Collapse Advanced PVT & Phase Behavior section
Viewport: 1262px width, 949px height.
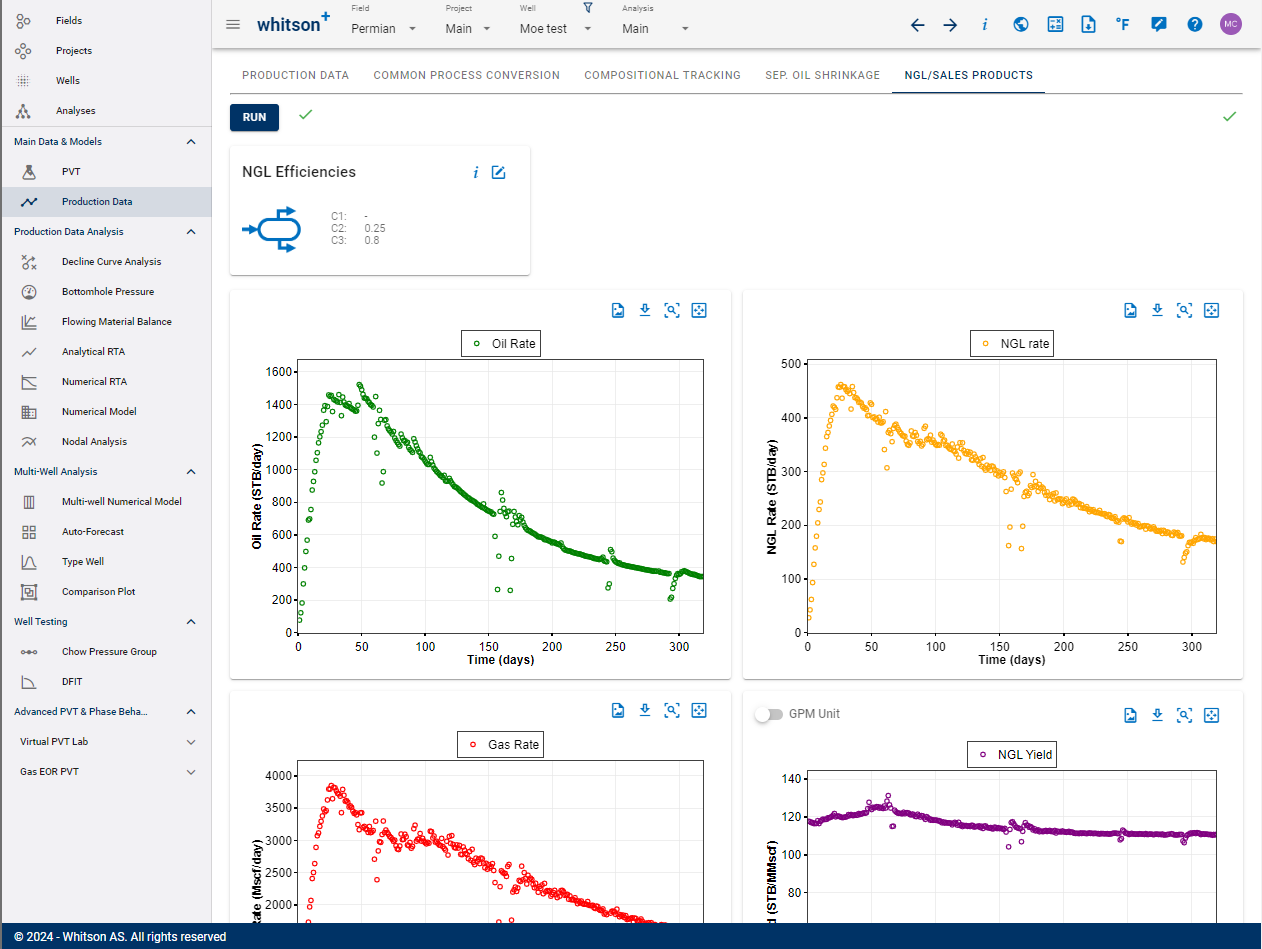tap(191, 712)
